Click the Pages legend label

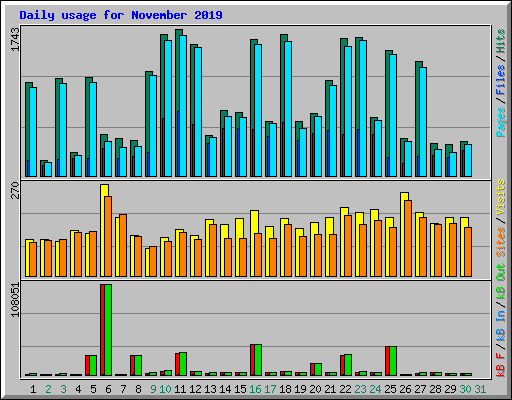(x=501, y=122)
